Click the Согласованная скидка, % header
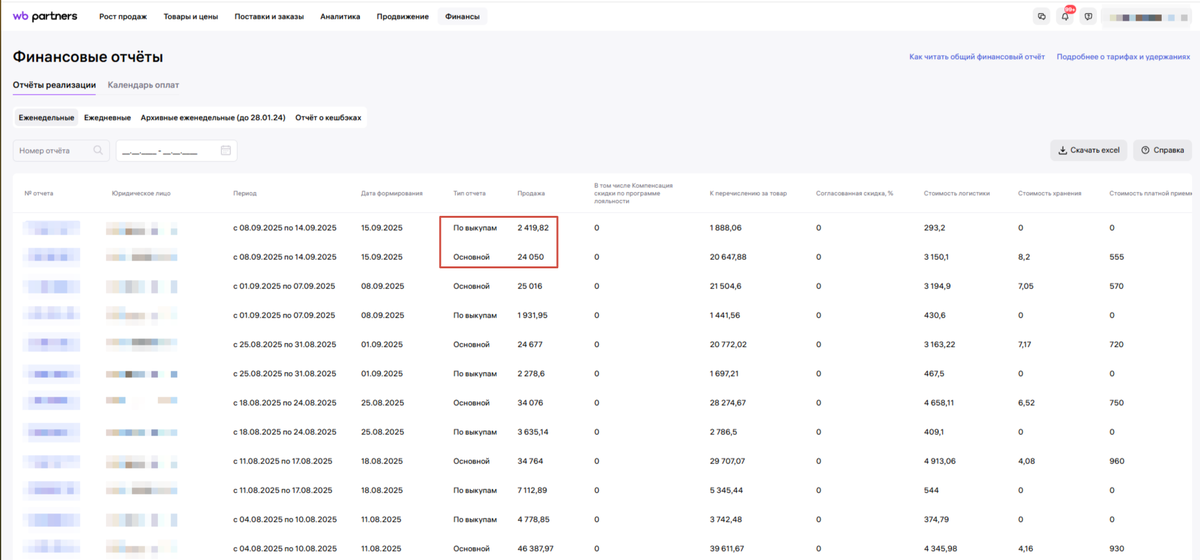The image size is (1200, 560). (854, 192)
